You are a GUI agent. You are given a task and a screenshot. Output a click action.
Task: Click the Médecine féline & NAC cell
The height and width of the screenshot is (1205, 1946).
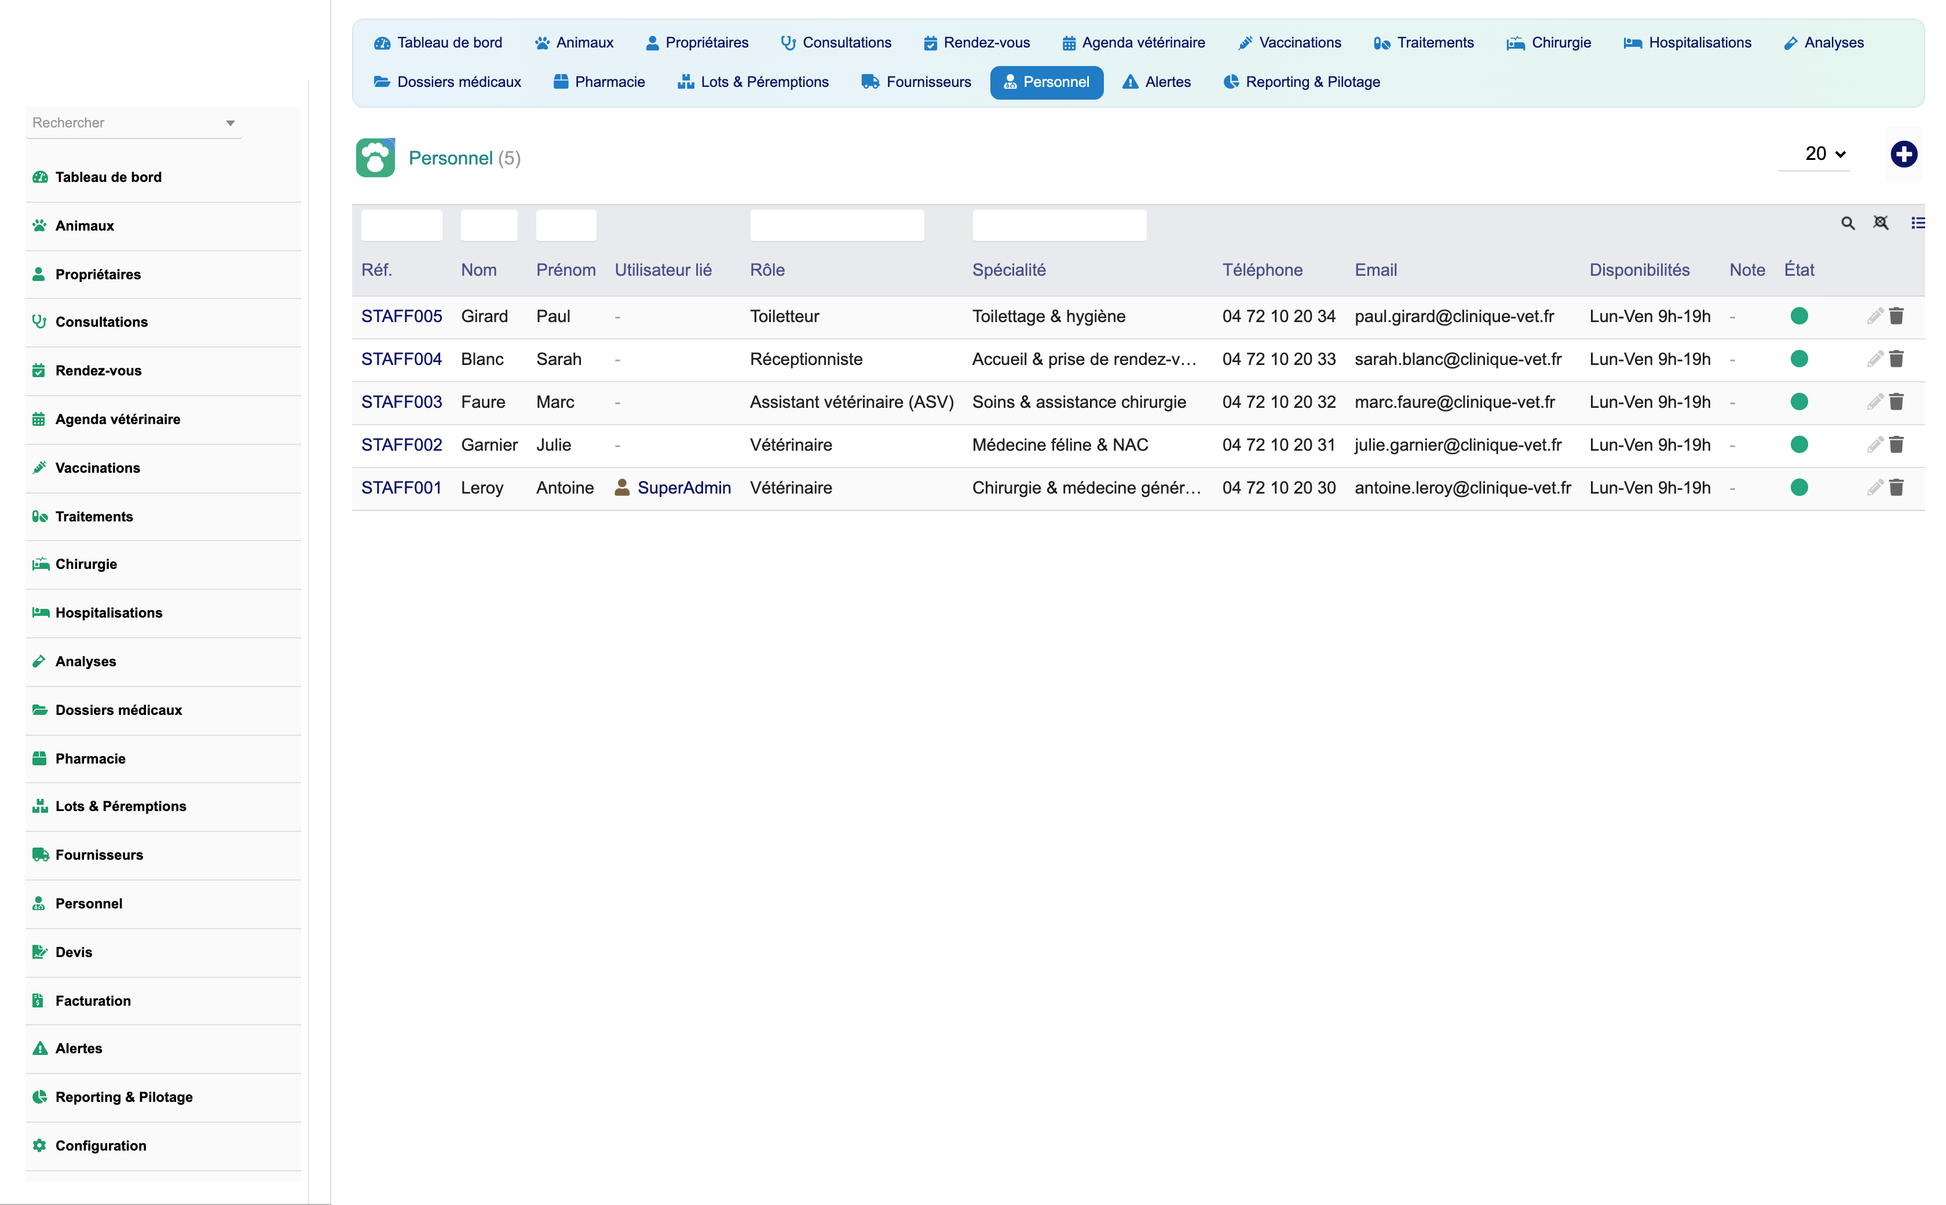pyautogui.click(x=1060, y=445)
